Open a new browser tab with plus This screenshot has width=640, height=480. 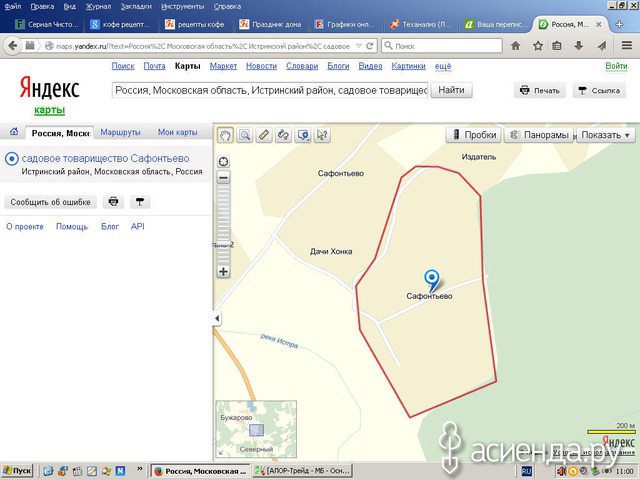pyautogui.click(x=619, y=24)
